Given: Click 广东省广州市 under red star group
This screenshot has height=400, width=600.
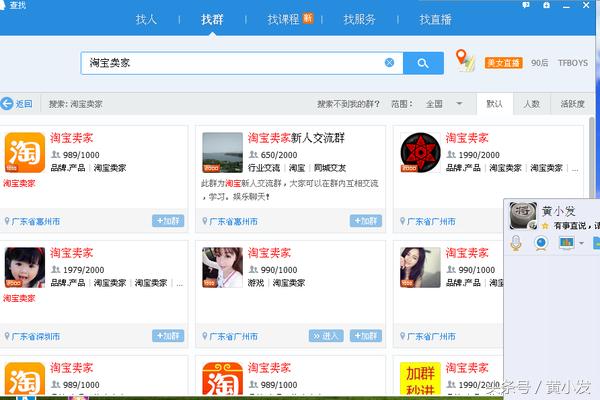Looking at the screenshot, I should (431, 221).
